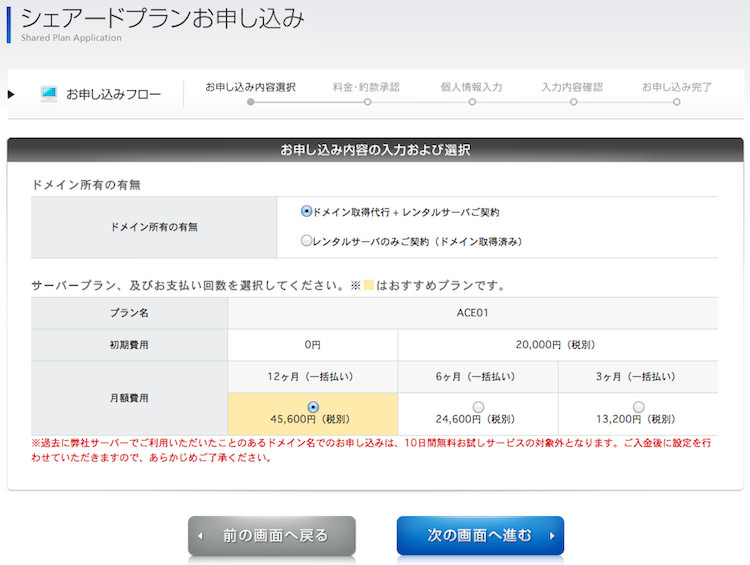The width and height of the screenshot is (750, 565).
Task: Click the left arrow on previous screen button
Action: click(x=201, y=536)
